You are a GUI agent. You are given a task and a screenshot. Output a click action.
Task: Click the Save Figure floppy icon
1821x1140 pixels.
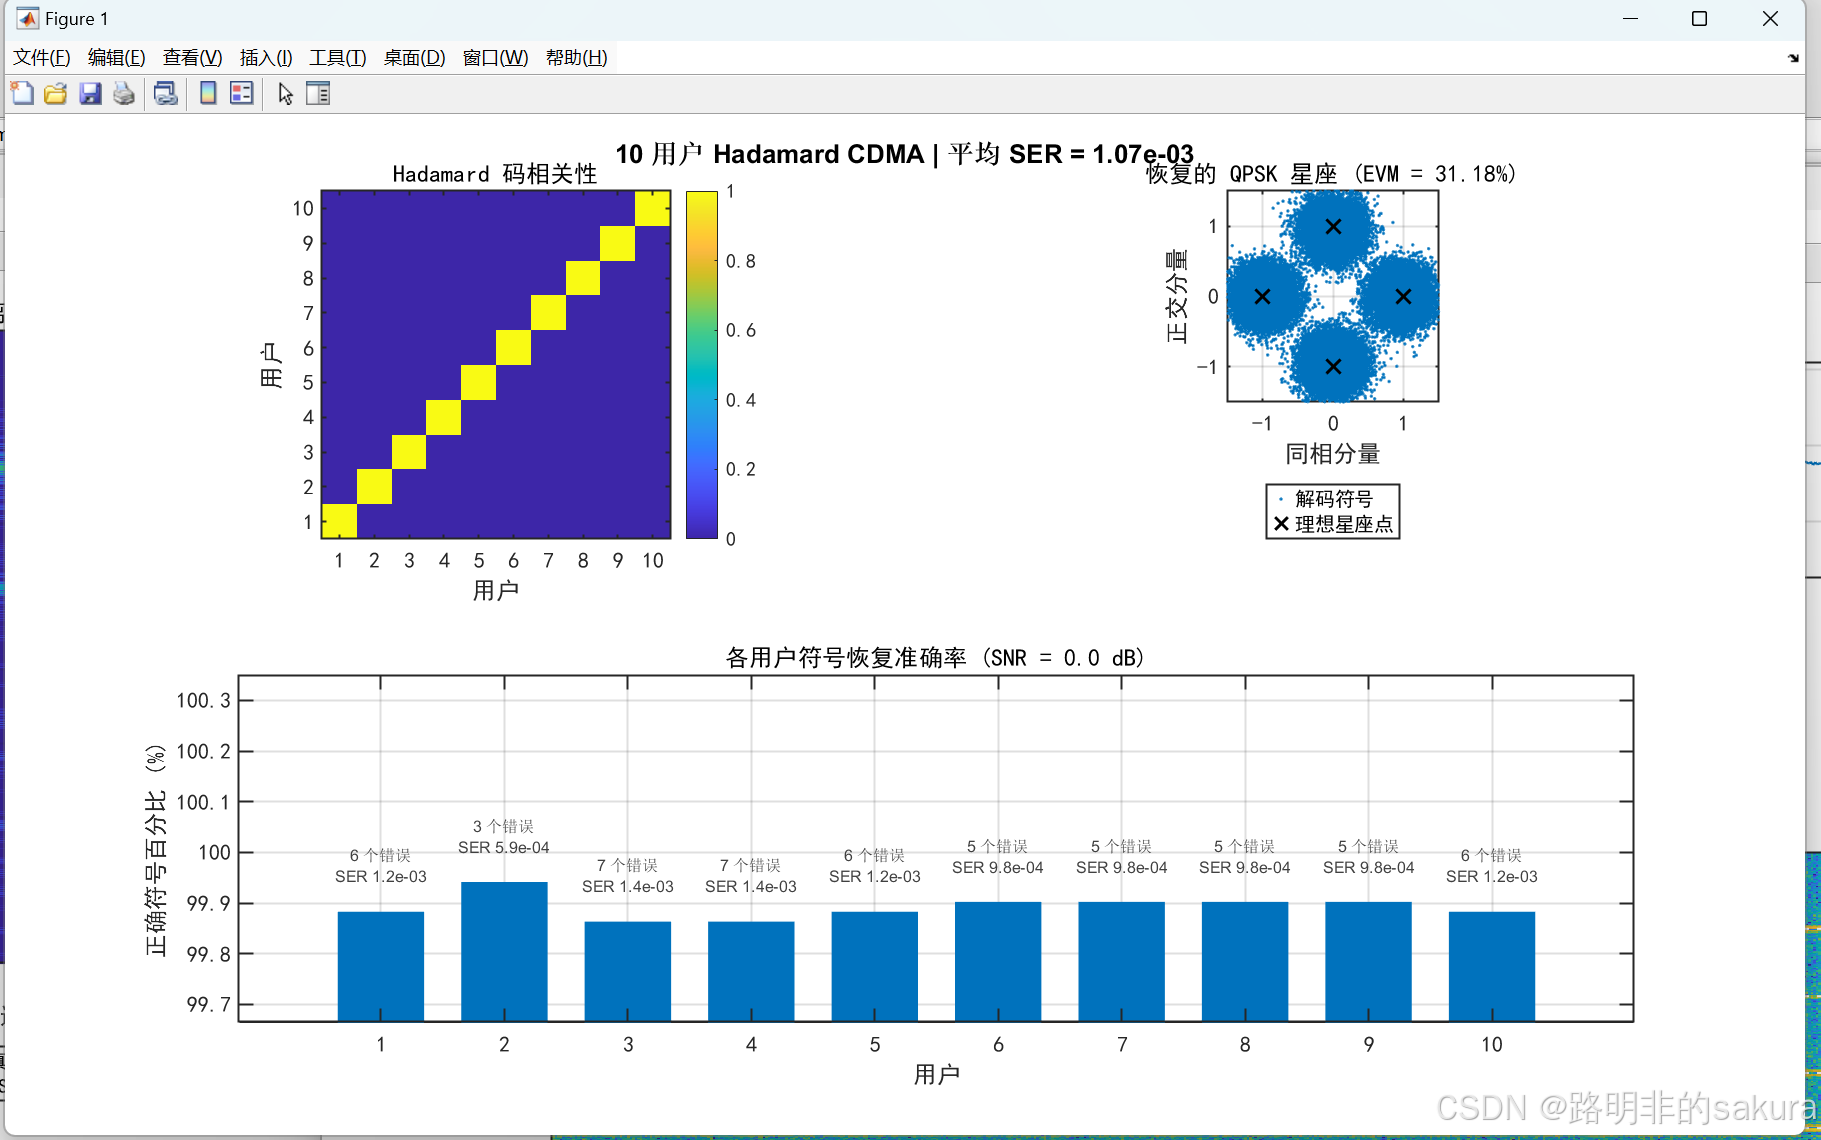click(90, 94)
